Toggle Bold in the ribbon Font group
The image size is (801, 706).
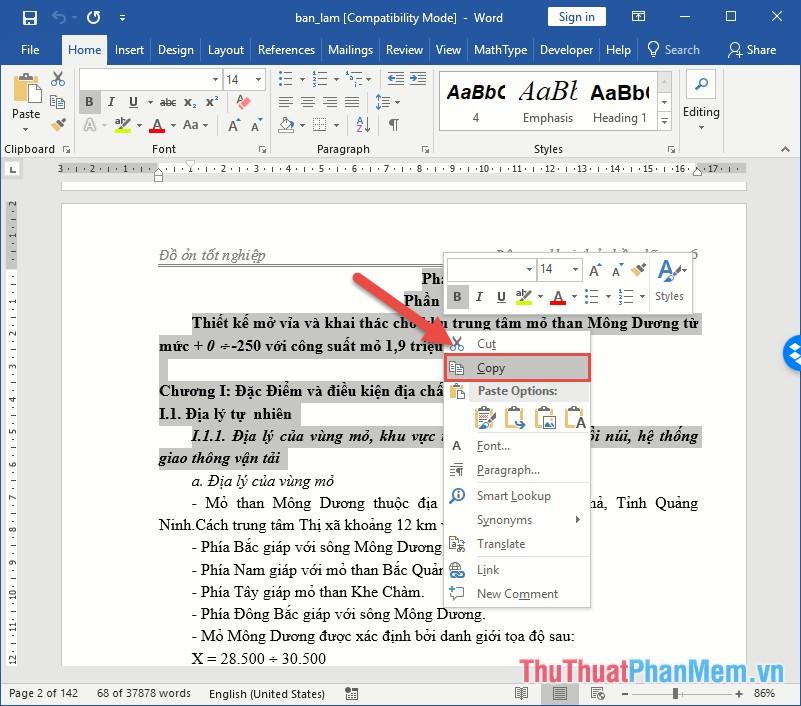click(x=89, y=102)
